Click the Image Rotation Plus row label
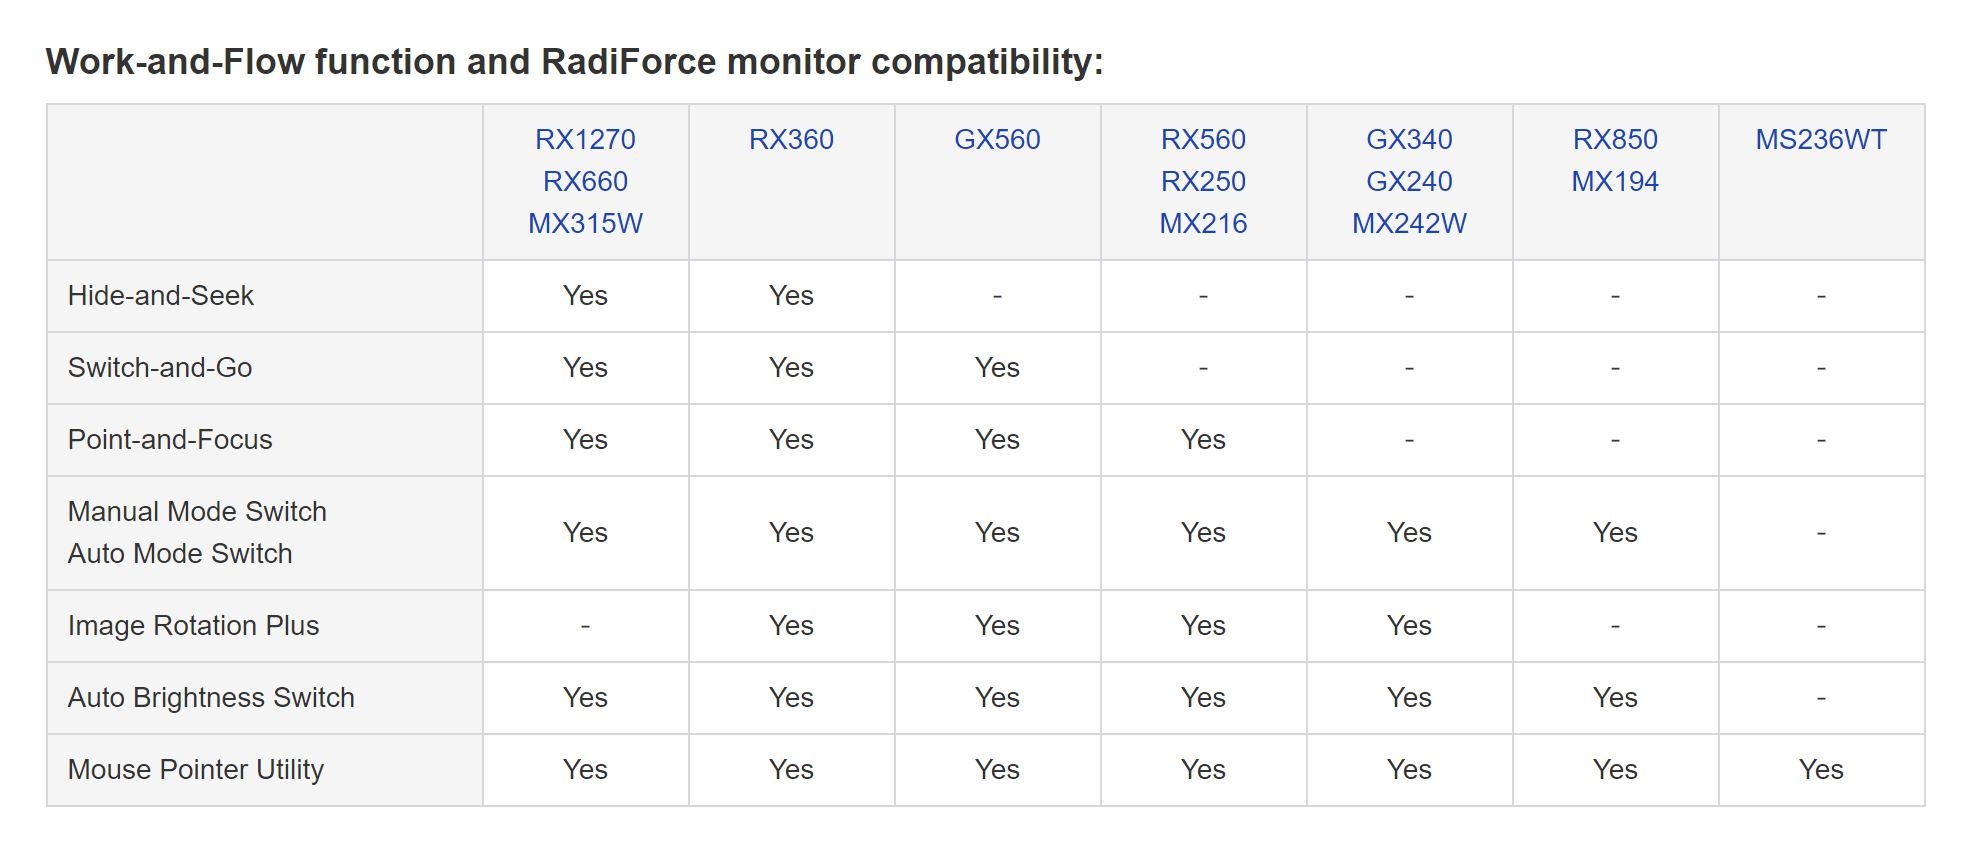The image size is (1988, 856). [x=193, y=625]
